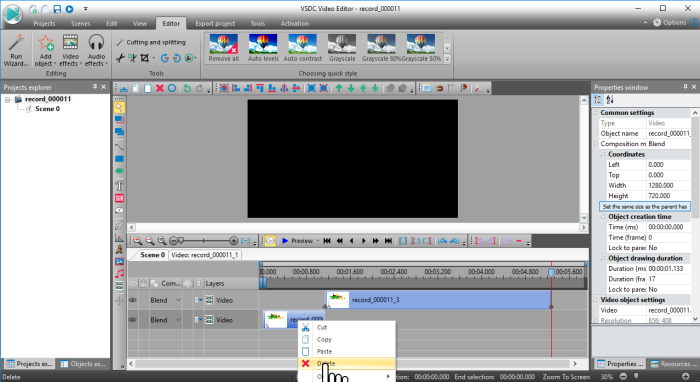Select the ellipse shape tool
The width and height of the screenshot is (700, 382).
(119, 171)
